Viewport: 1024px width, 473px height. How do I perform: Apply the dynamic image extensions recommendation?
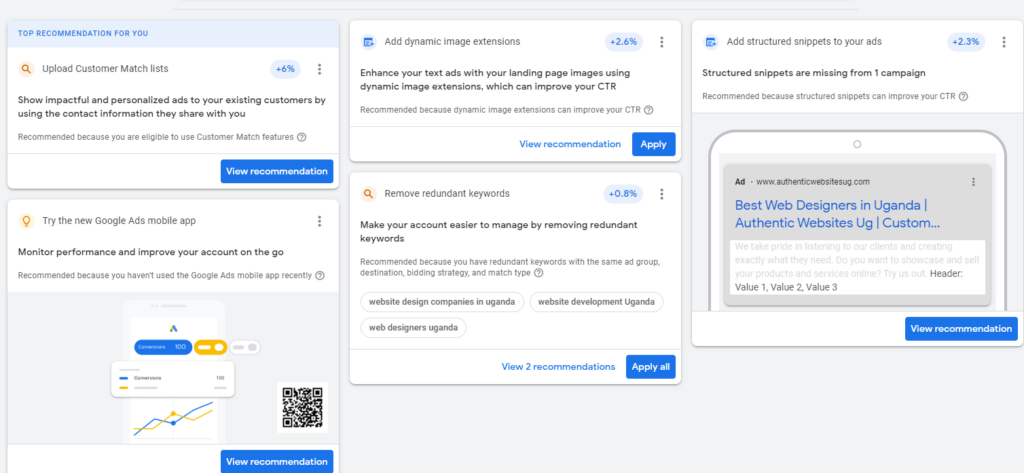tap(653, 144)
